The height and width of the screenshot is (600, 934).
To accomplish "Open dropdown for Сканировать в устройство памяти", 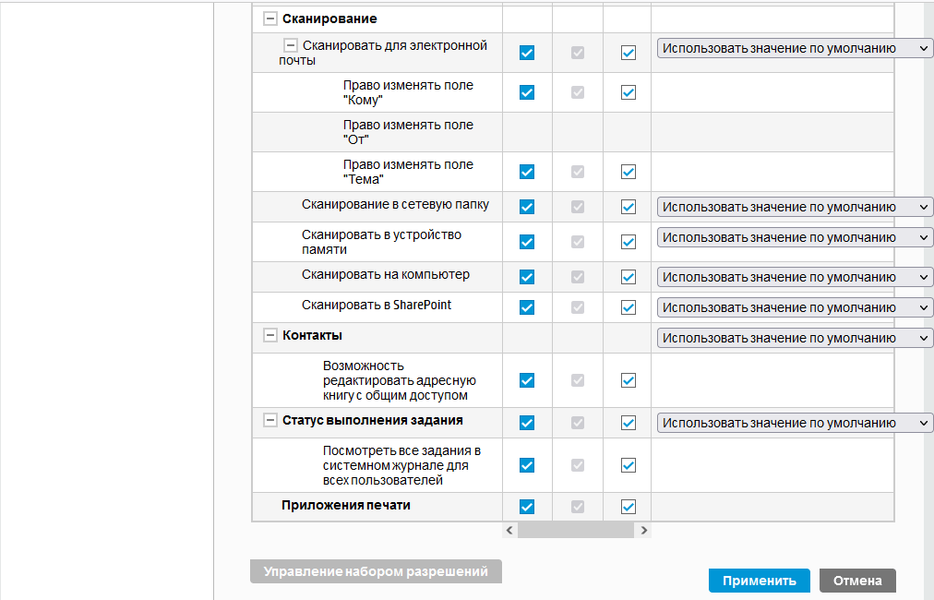I will point(795,238).
